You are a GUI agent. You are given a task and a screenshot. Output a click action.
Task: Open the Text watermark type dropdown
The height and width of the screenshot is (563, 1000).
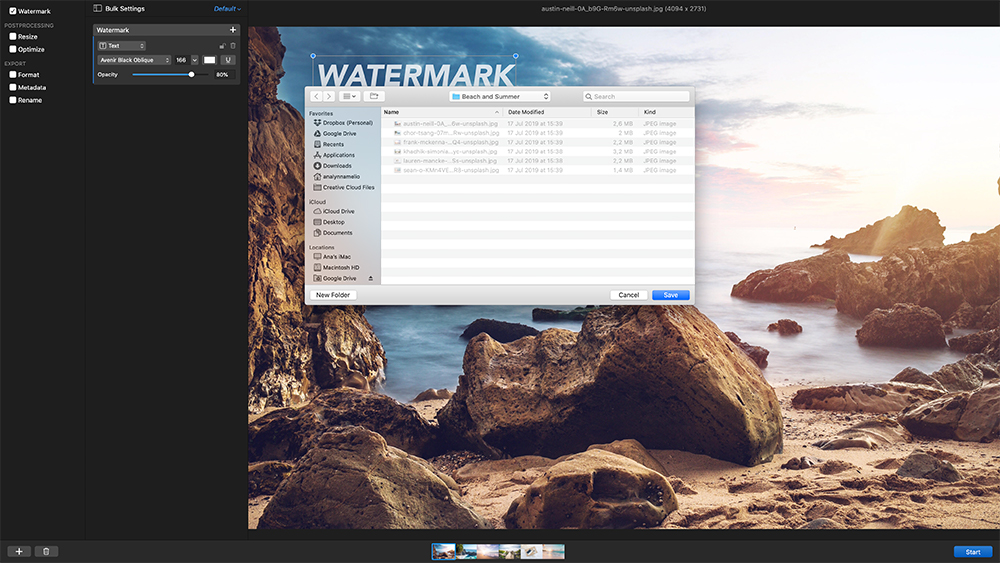(122, 46)
